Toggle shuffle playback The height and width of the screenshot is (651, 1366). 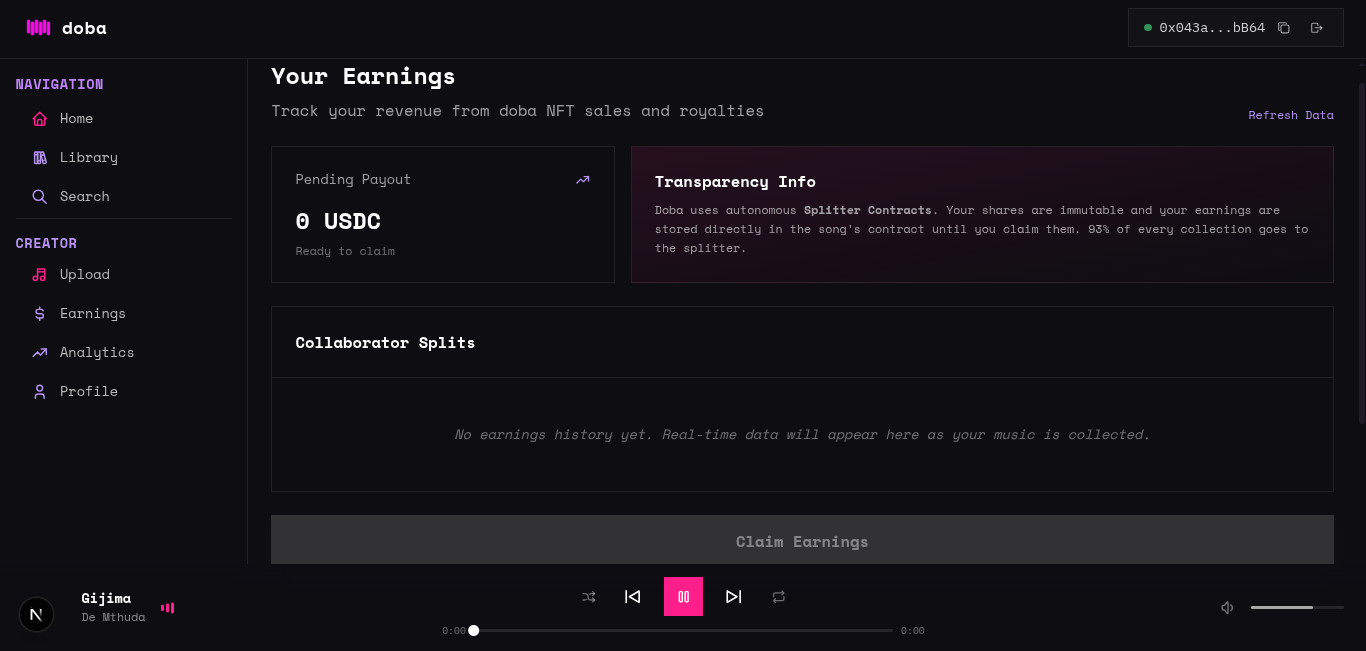589,597
